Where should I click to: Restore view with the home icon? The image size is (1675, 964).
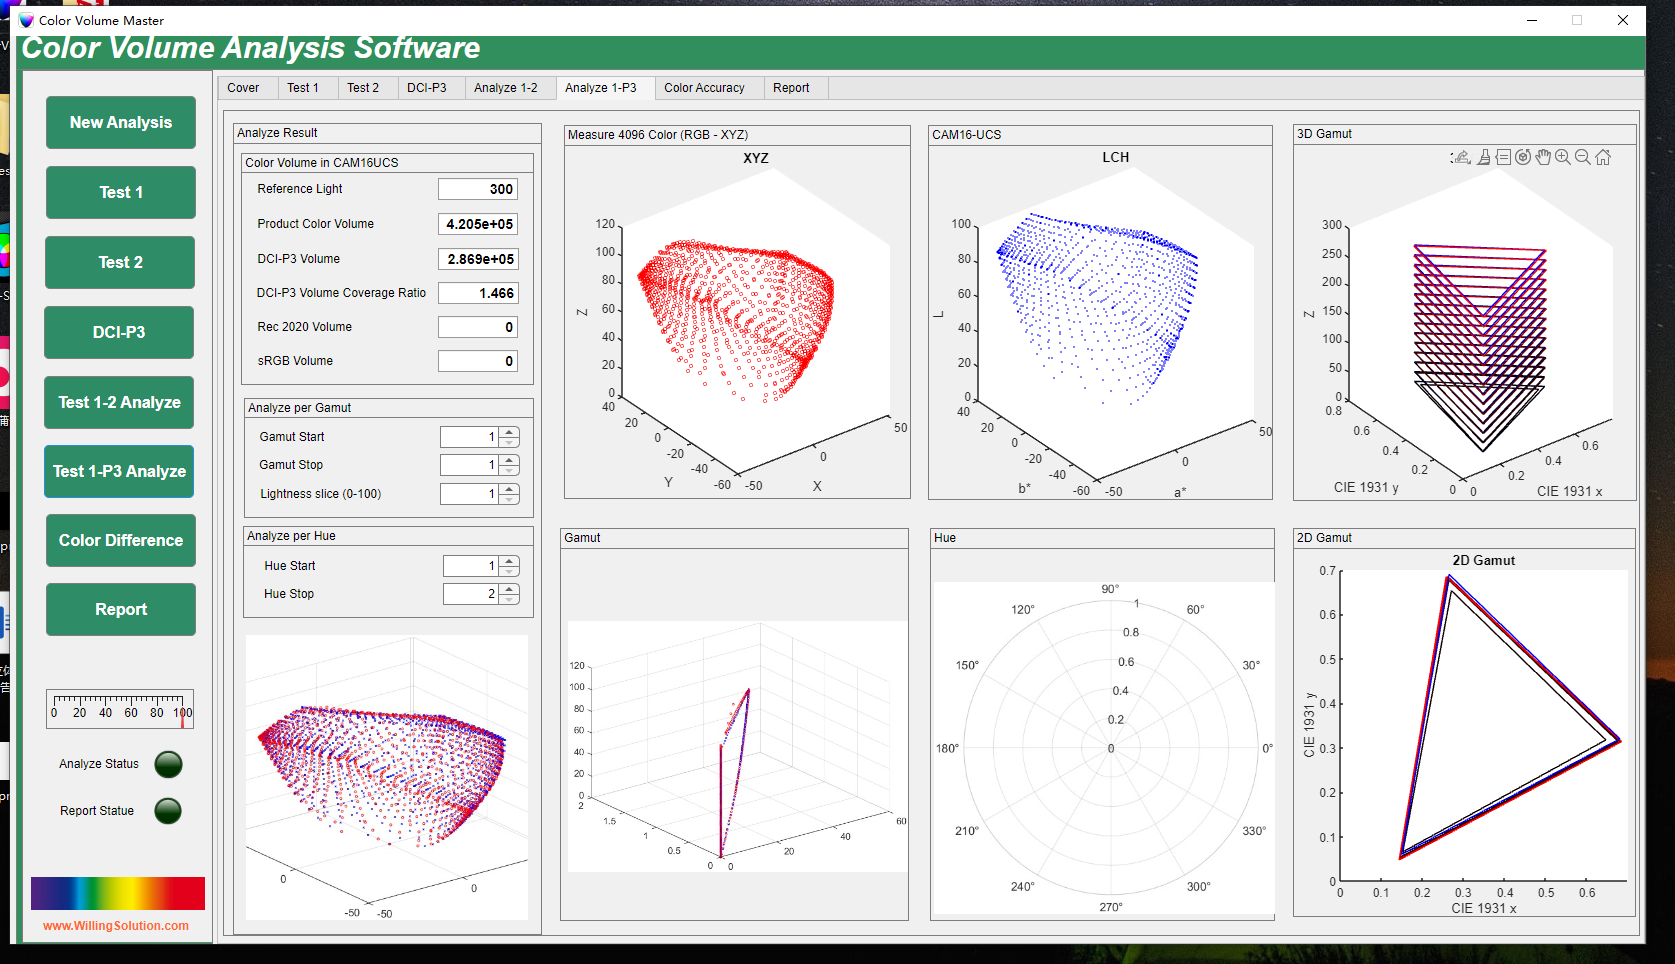[x=1603, y=157]
